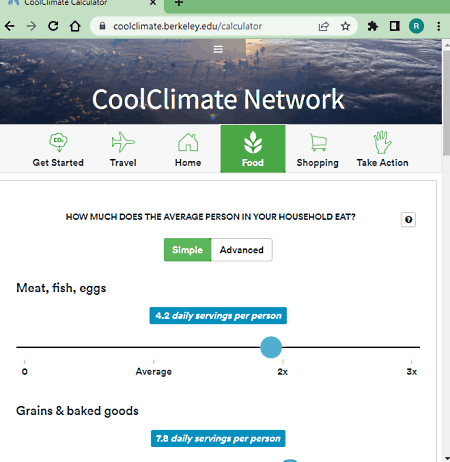
Task: Open a new browser tab
Action: [179, 3]
